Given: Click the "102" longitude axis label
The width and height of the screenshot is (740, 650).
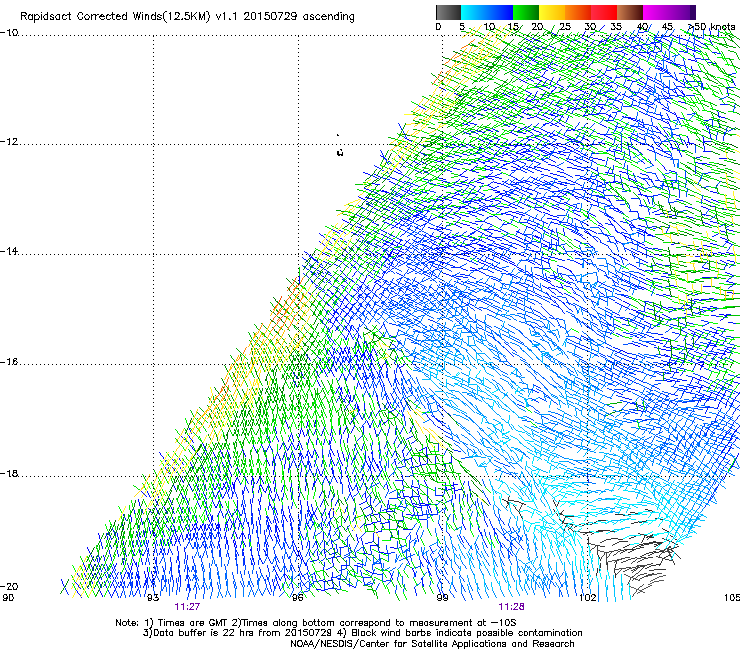Looking at the screenshot, I should [x=588, y=598].
